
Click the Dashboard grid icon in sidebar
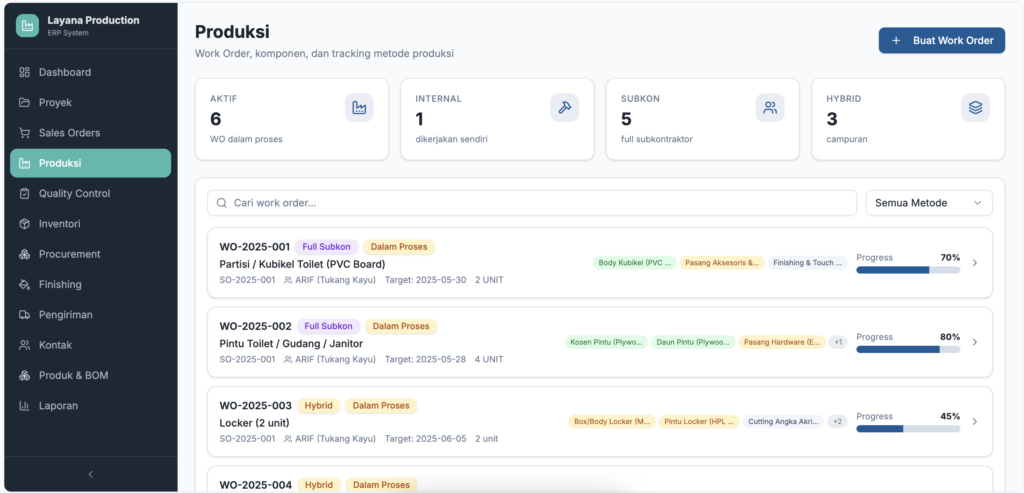pos(25,72)
